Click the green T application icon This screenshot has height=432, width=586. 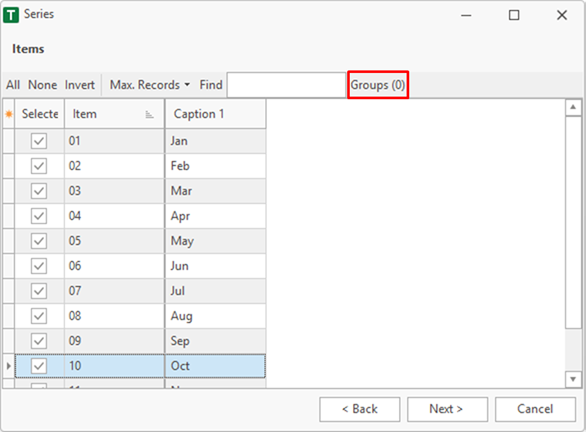[11, 15]
